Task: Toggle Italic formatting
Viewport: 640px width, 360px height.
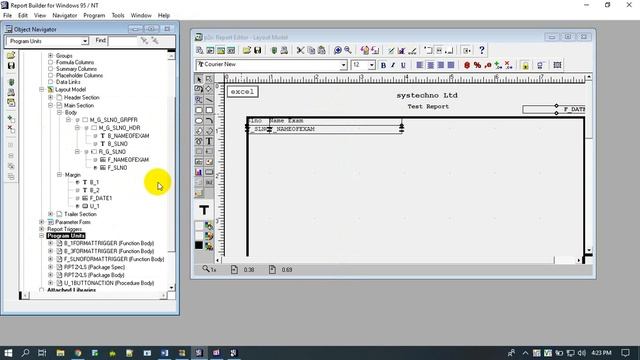Action: [393, 65]
